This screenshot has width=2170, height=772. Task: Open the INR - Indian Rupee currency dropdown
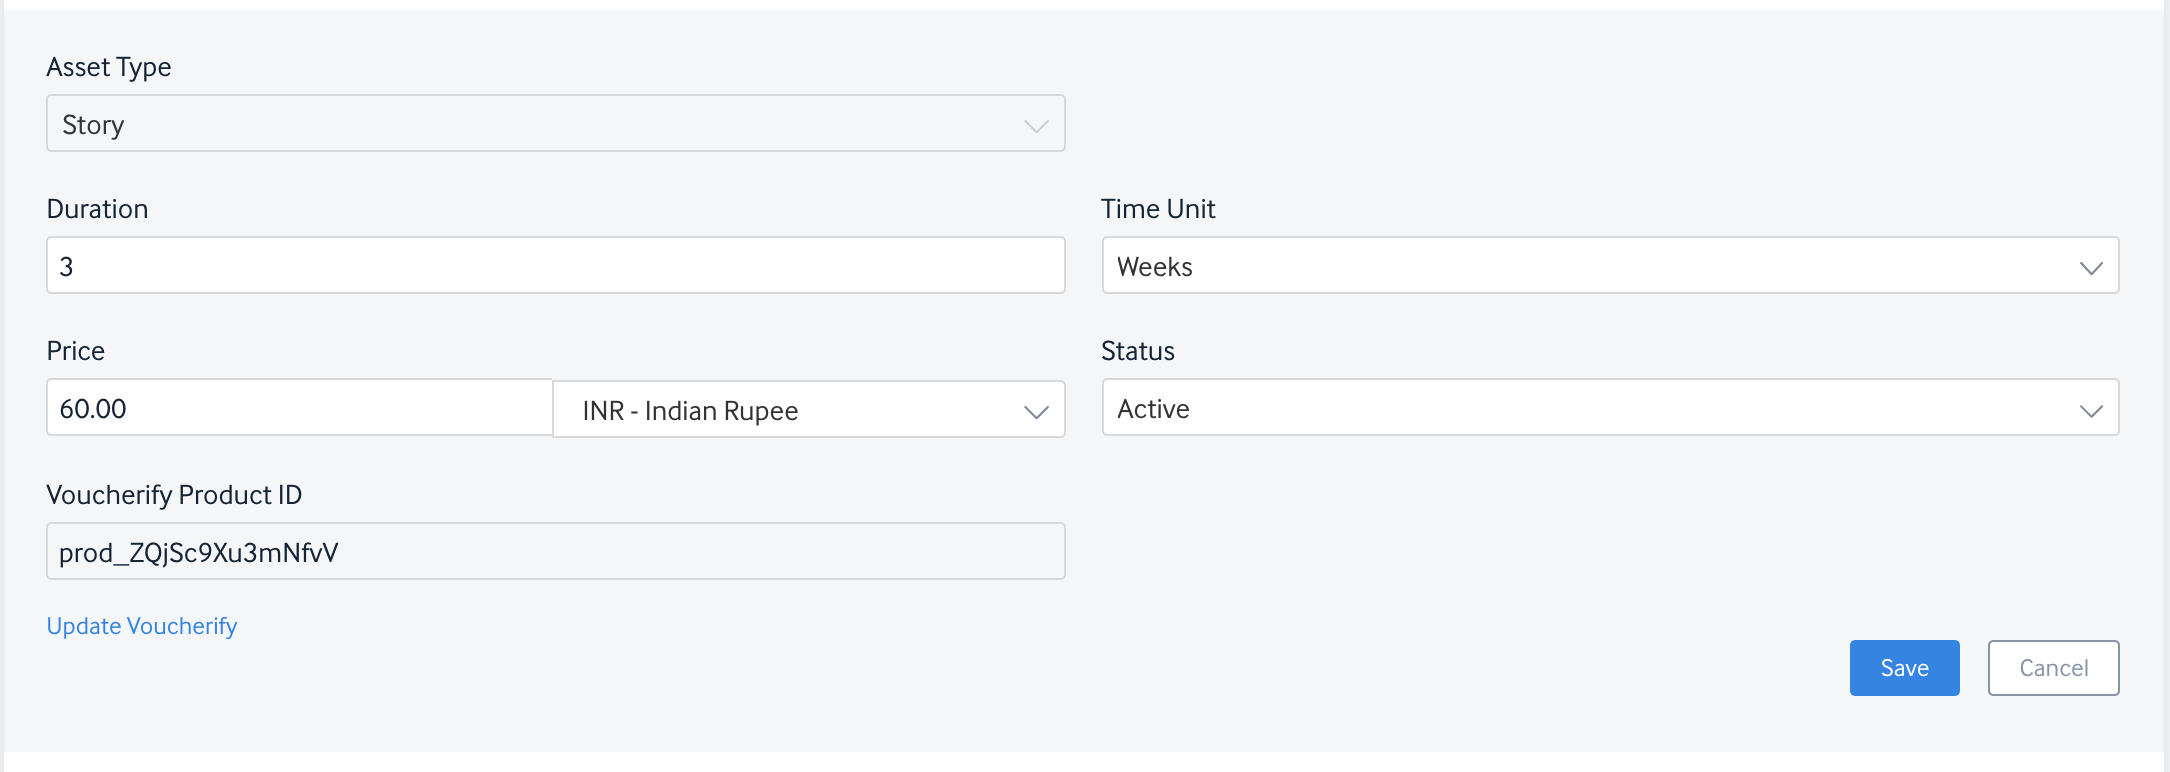click(x=809, y=409)
